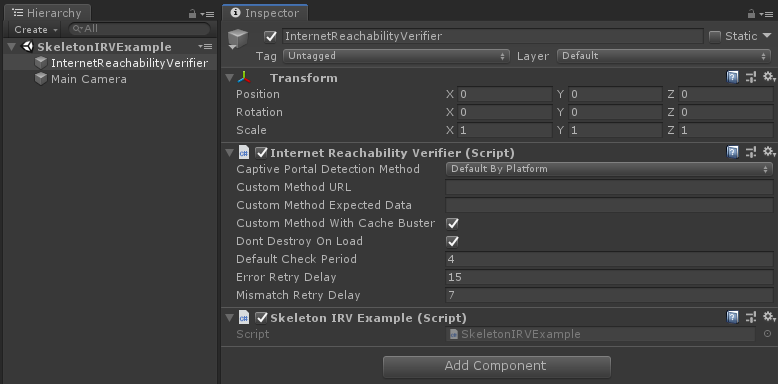Click Internet Reachability Verifier C# script icon
Image resolution: width=778 pixels, height=384 pixels.
[244, 152]
